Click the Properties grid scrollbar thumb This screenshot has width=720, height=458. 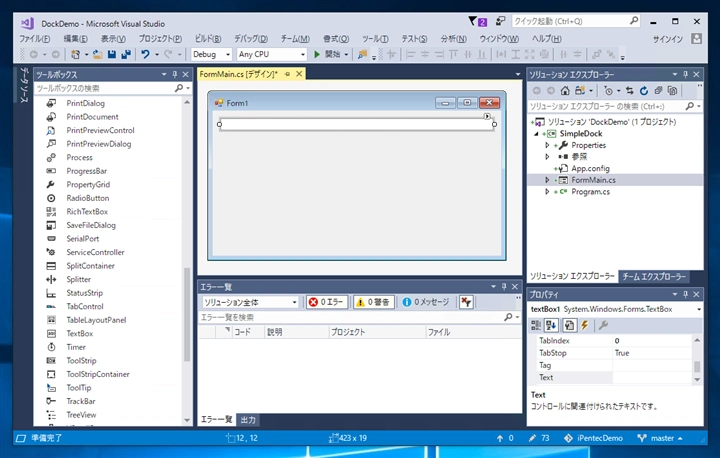click(x=697, y=366)
